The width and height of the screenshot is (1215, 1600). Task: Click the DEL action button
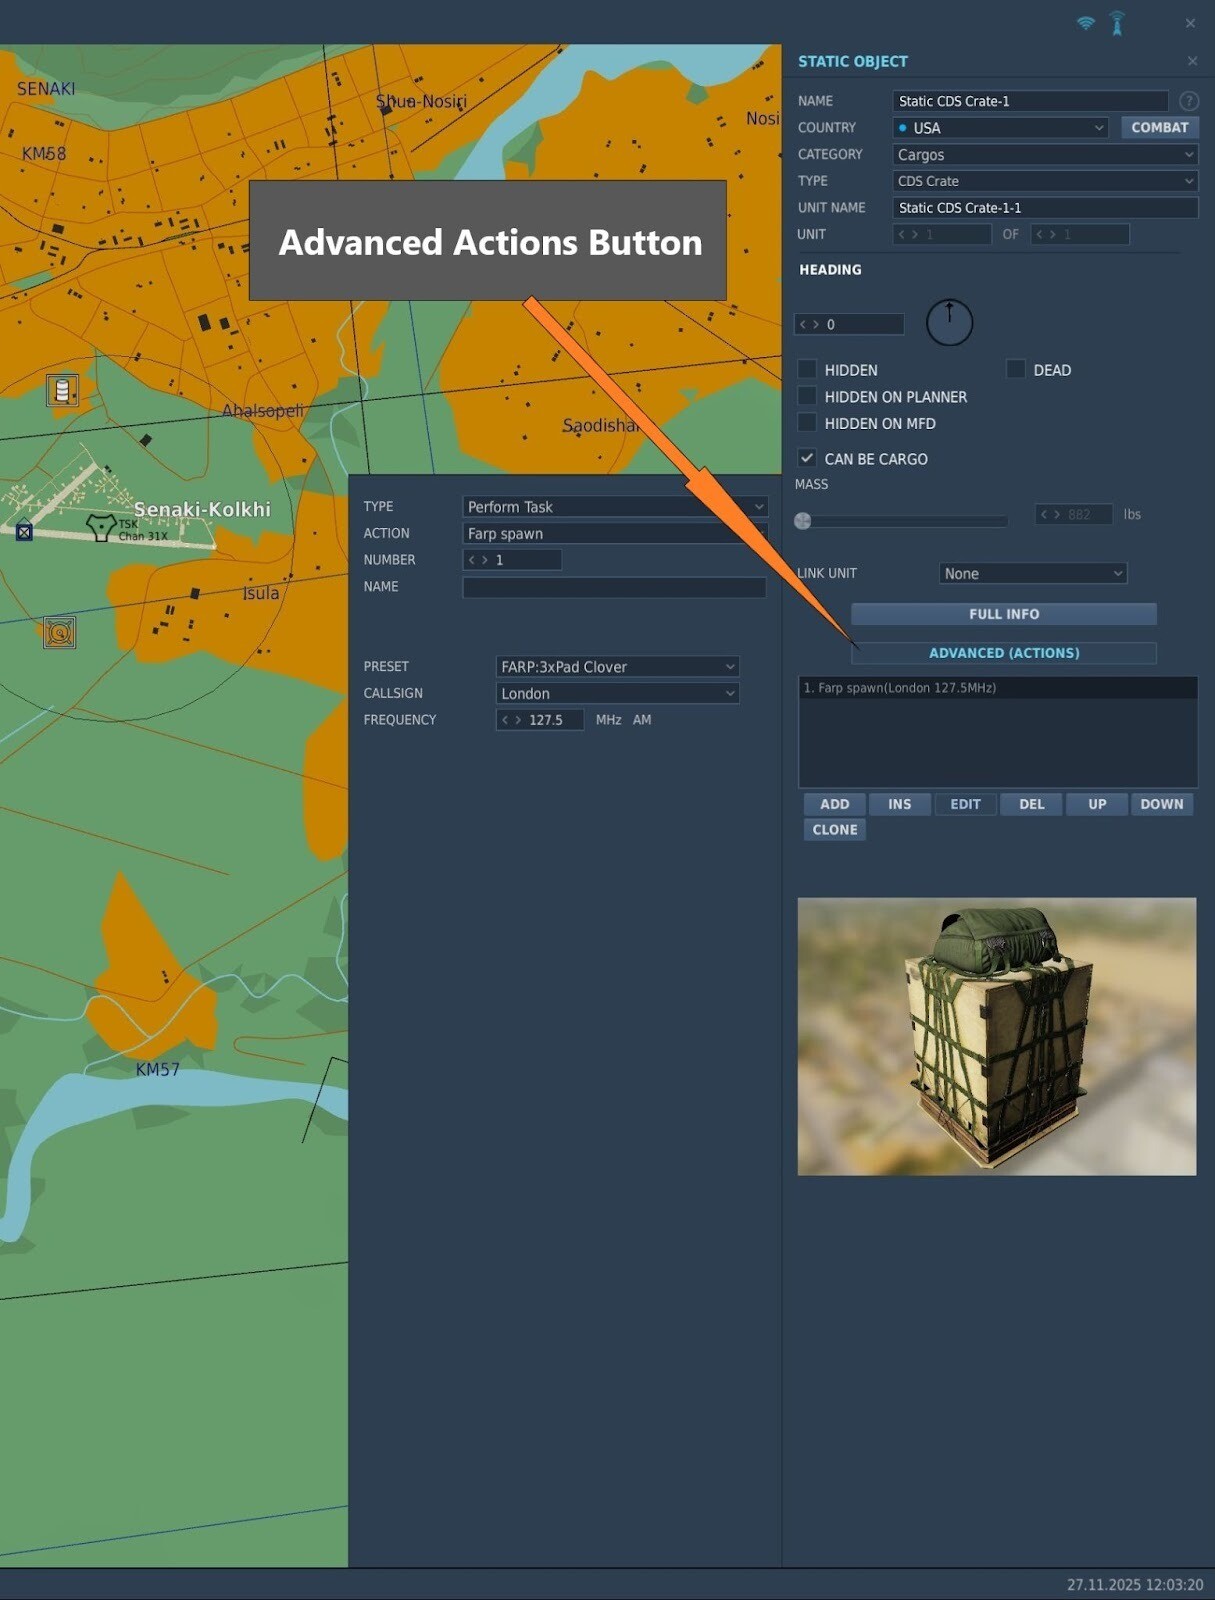click(1031, 804)
